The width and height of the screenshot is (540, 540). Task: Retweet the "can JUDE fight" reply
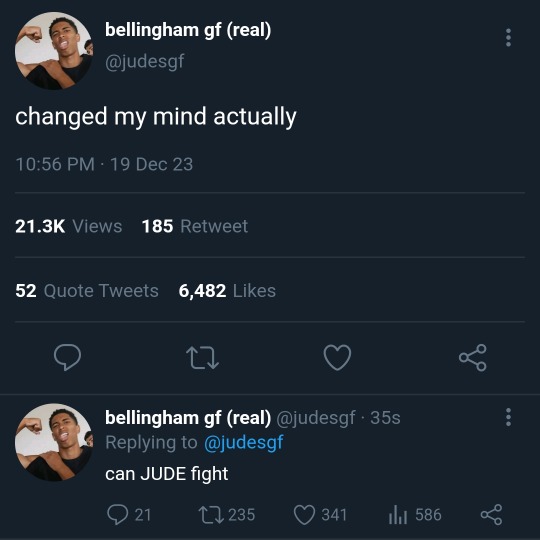(x=227, y=515)
